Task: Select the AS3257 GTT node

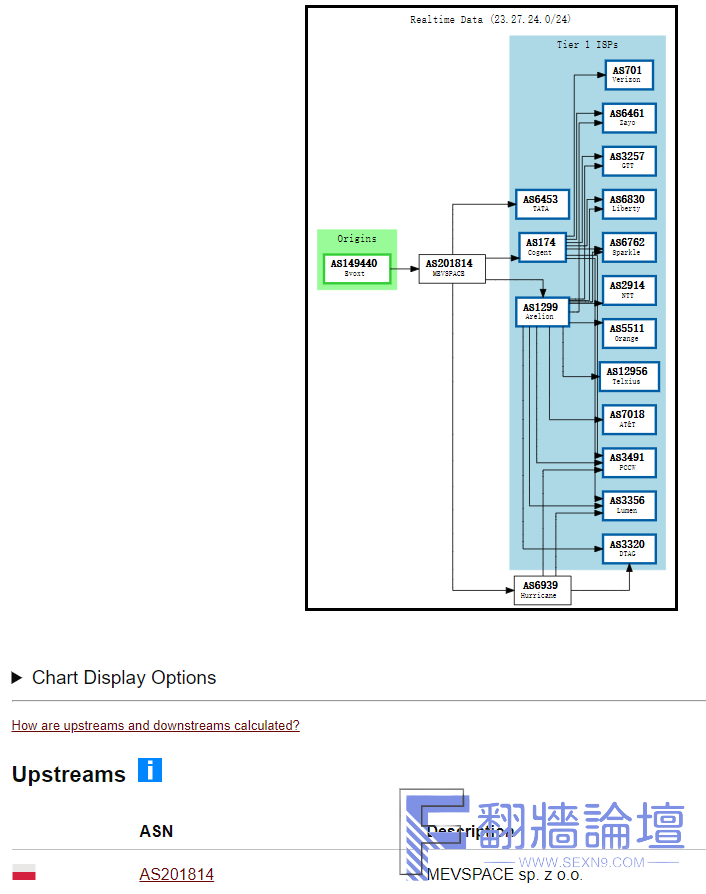Action: [629, 161]
